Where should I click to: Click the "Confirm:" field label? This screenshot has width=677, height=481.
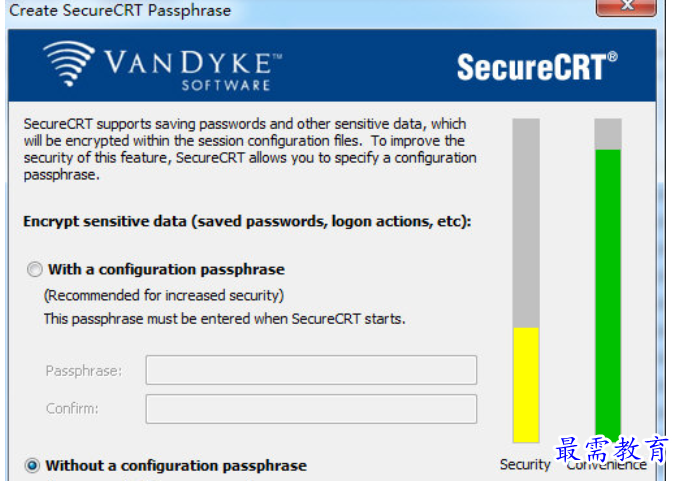point(72,409)
